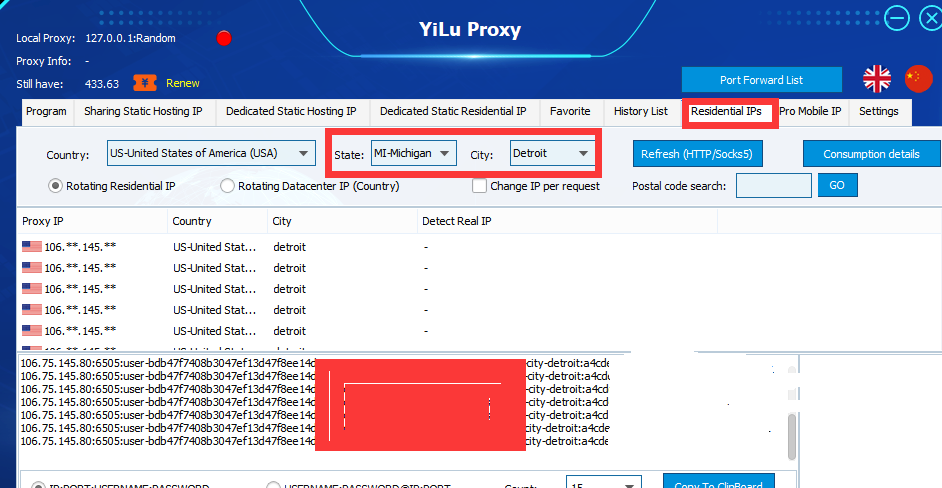942x488 pixels.
Task: Click the GO postal code button
Action: coord(837,185)
